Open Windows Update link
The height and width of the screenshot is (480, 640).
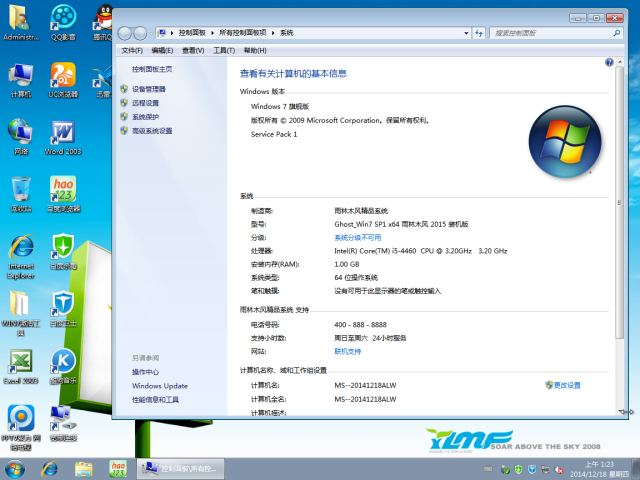tap(160, 386)
